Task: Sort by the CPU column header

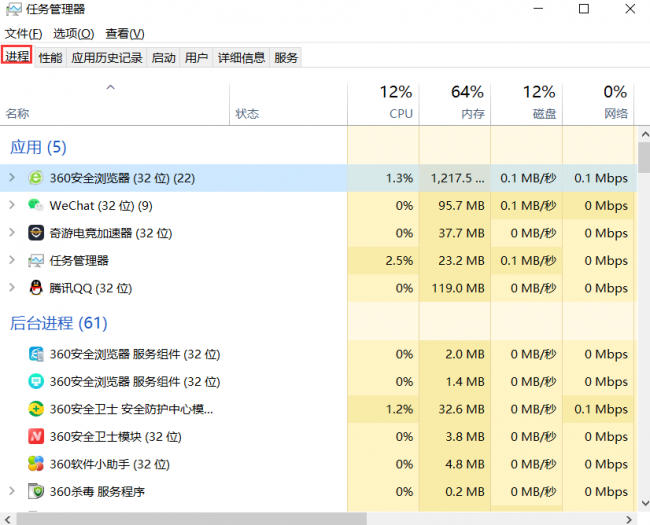Action: (x=383, y=104)
